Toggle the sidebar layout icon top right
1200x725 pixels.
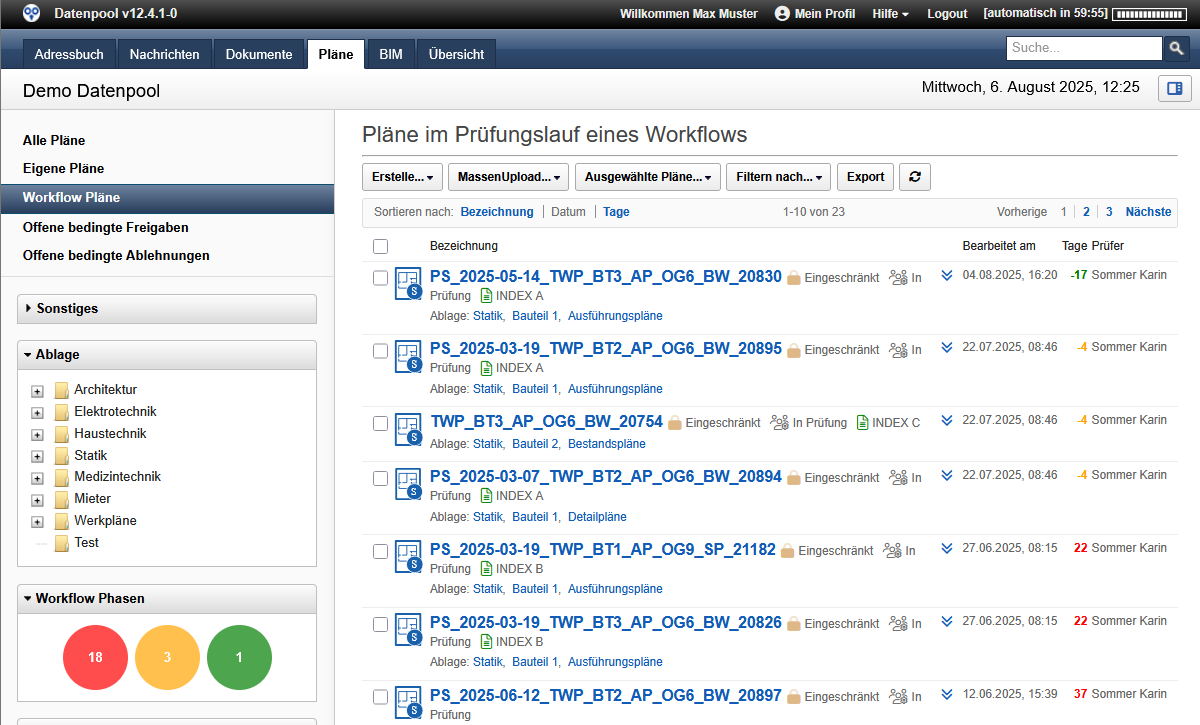click(1174, 88)
